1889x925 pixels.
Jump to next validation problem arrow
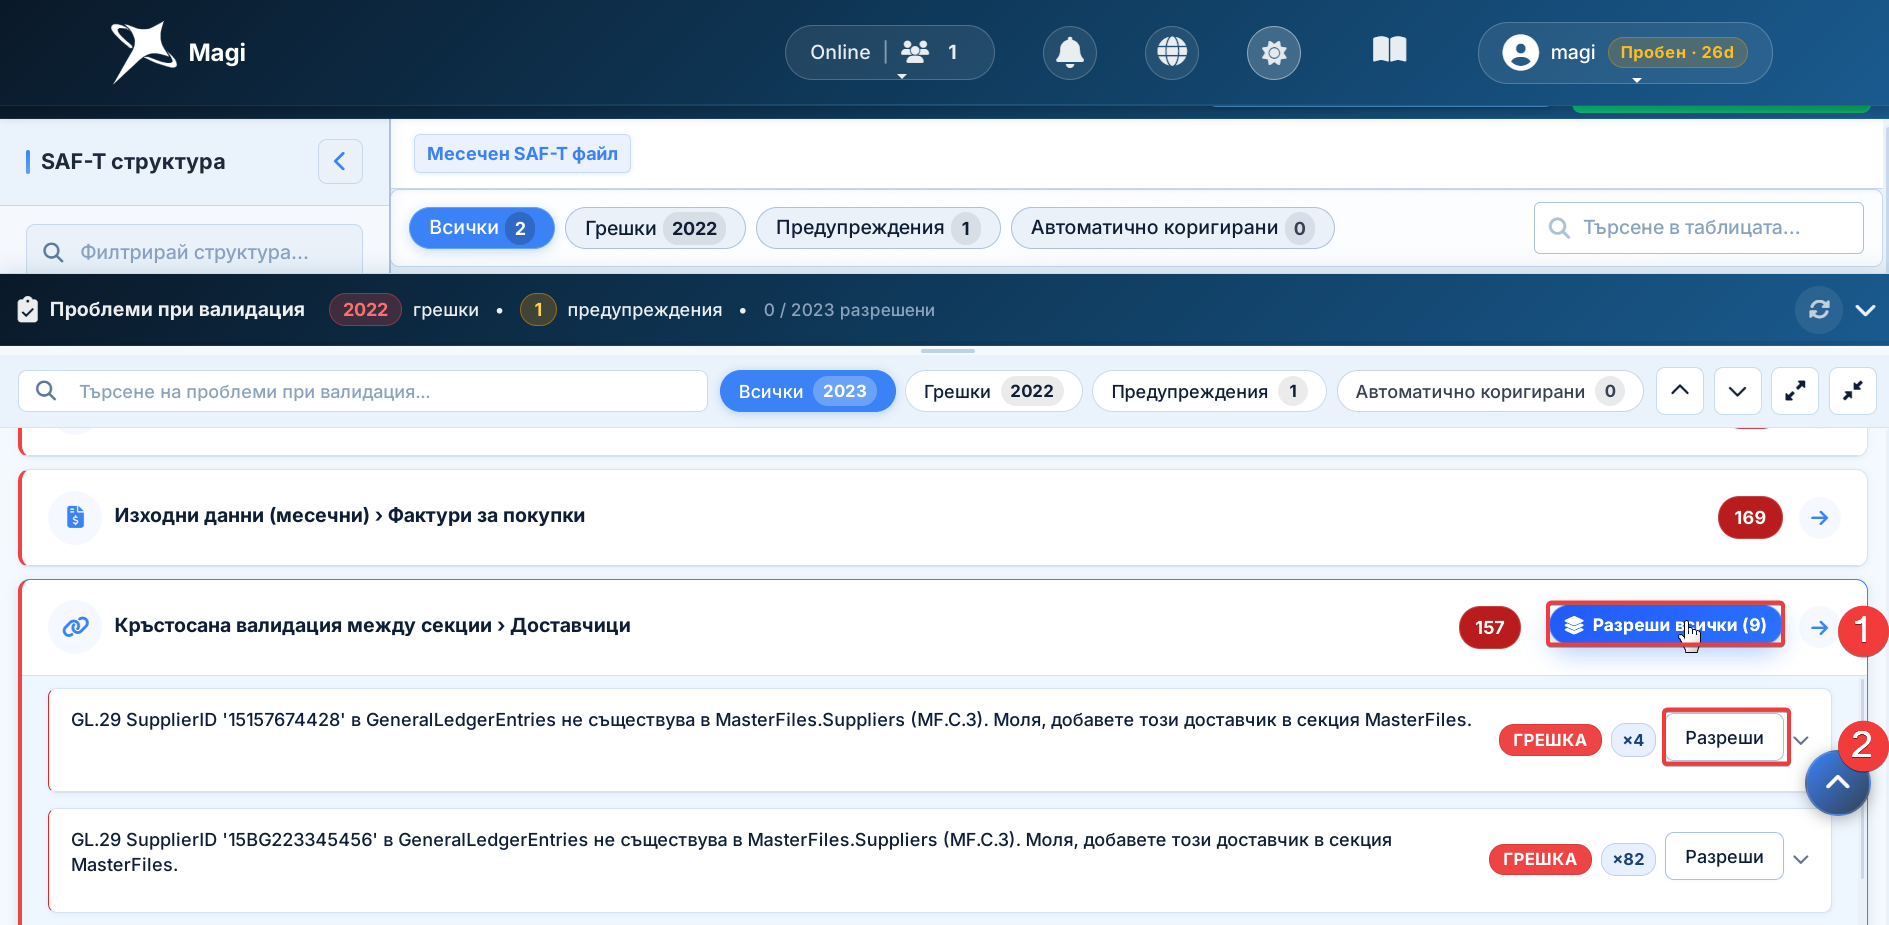pos(1738,391)
